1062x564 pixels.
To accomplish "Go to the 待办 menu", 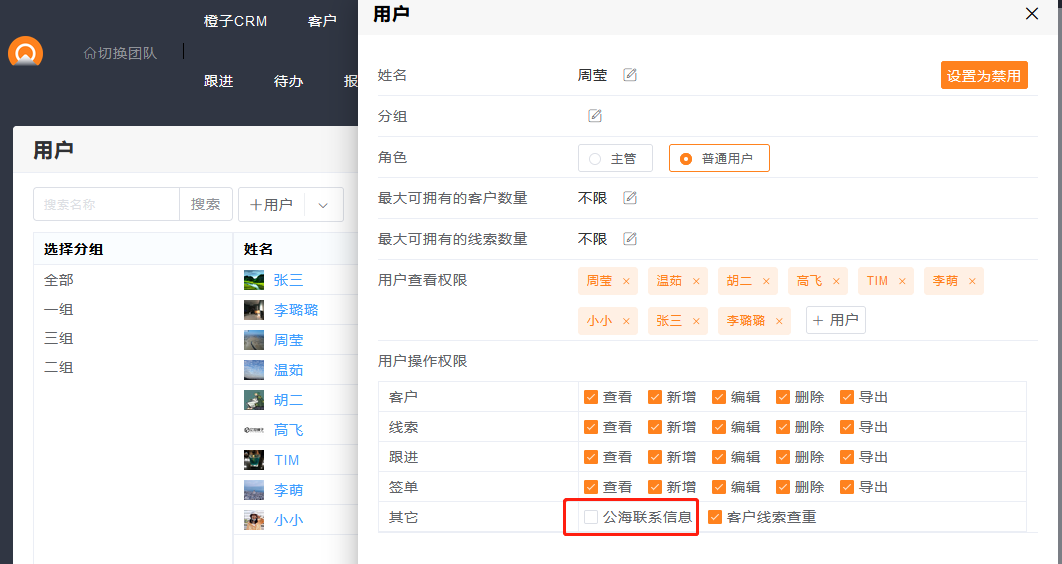I will tap(288, 81).
